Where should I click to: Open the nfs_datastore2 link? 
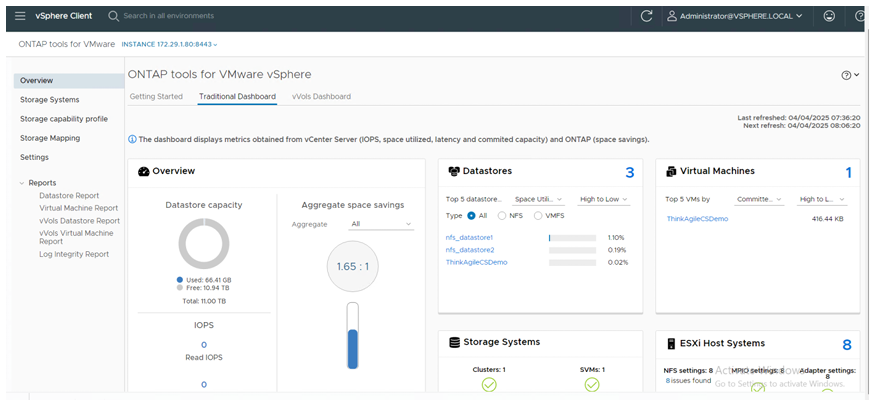coord(470,250)
